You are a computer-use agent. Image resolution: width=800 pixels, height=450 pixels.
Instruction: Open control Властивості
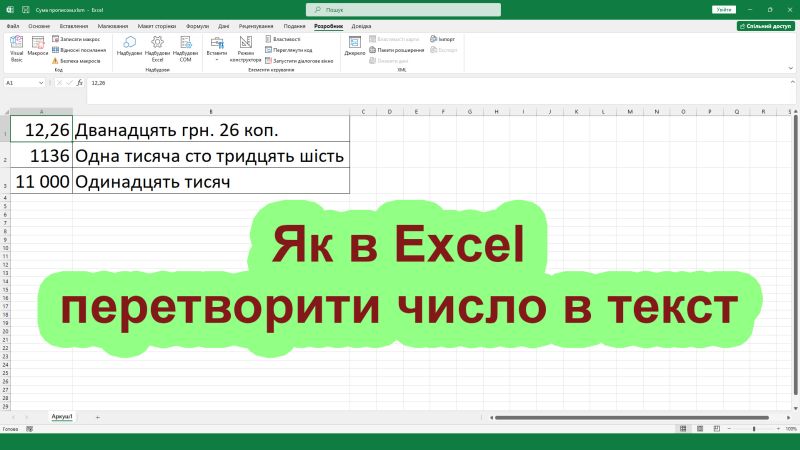point(283,39)
